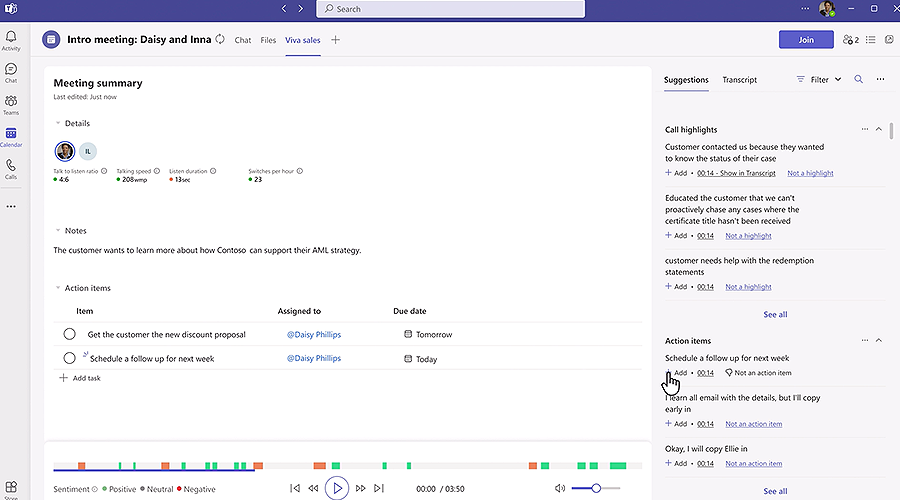Collapse the Call highlights panel
This screenshot has width=900, height=500.
pos(879,129)
